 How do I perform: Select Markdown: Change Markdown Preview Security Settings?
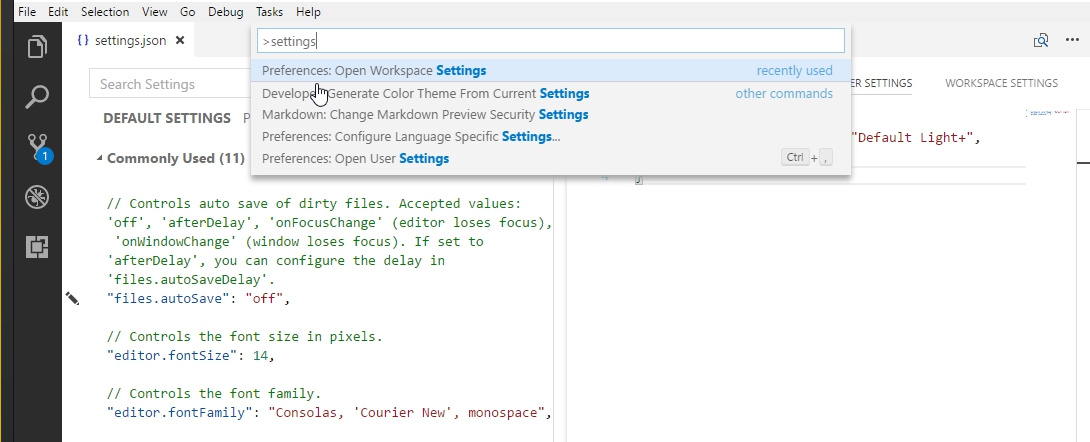point(551,115)
